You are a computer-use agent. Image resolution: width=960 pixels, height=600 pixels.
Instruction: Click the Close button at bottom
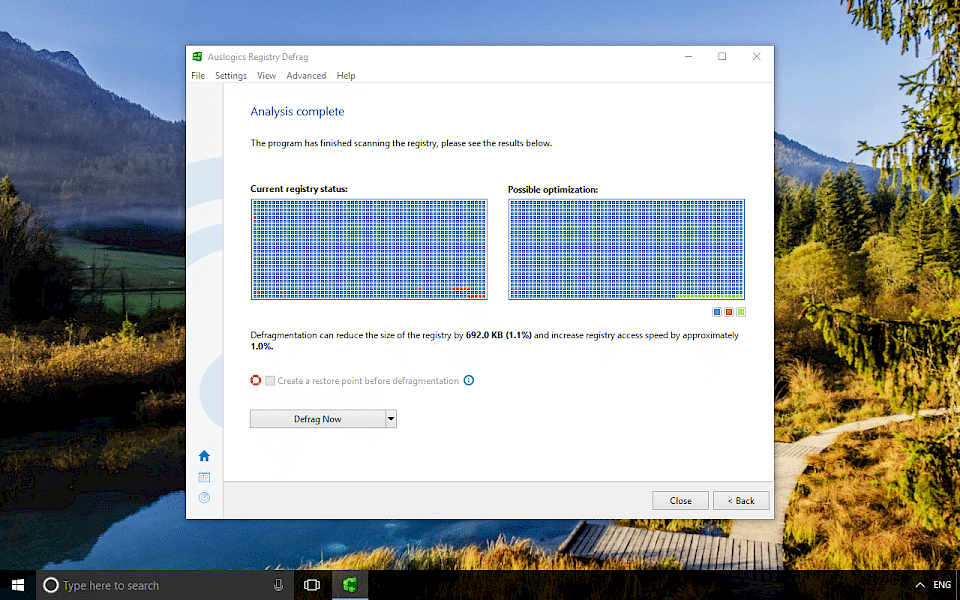[x=680, y=500]
